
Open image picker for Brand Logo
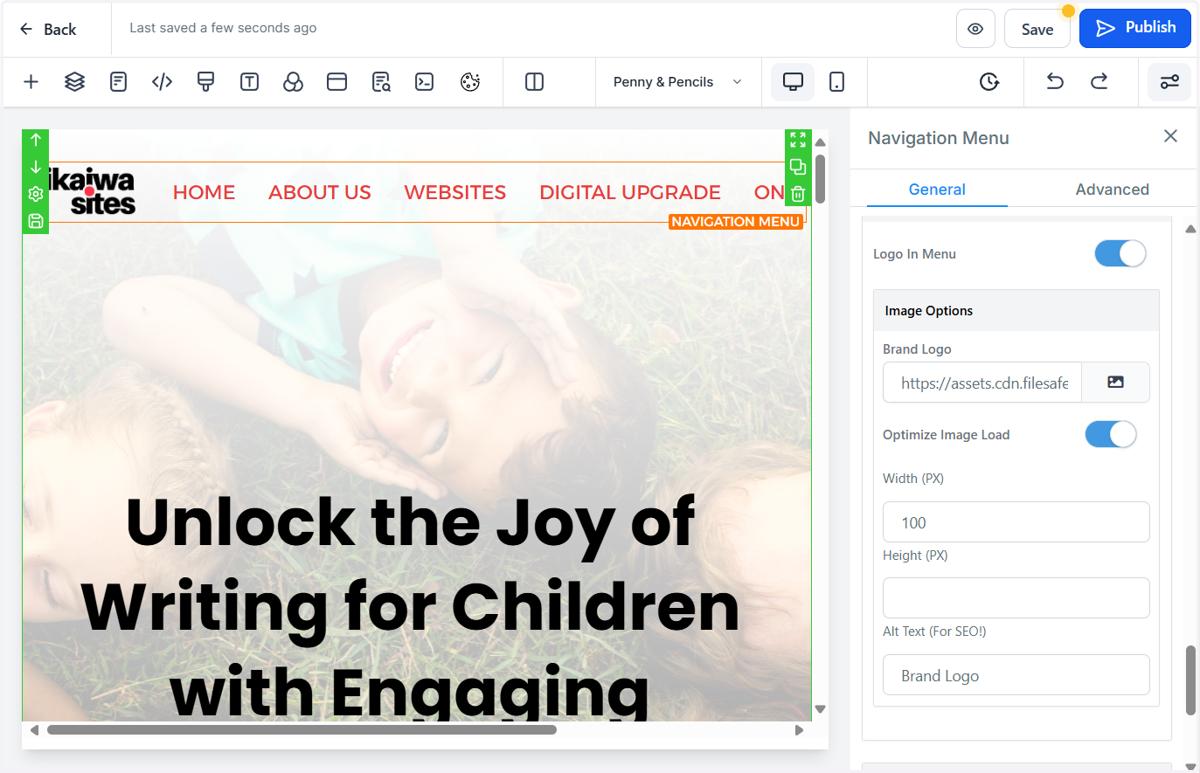tap(1115, 382)
